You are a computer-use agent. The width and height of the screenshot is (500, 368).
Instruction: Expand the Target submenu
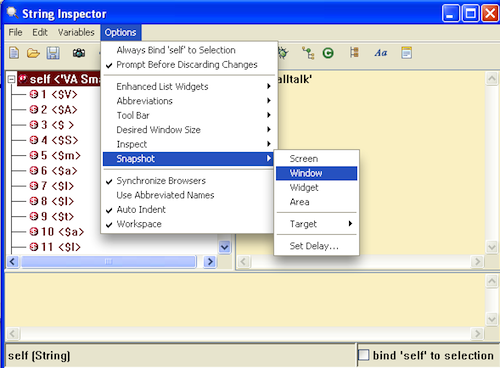(316, 224)
